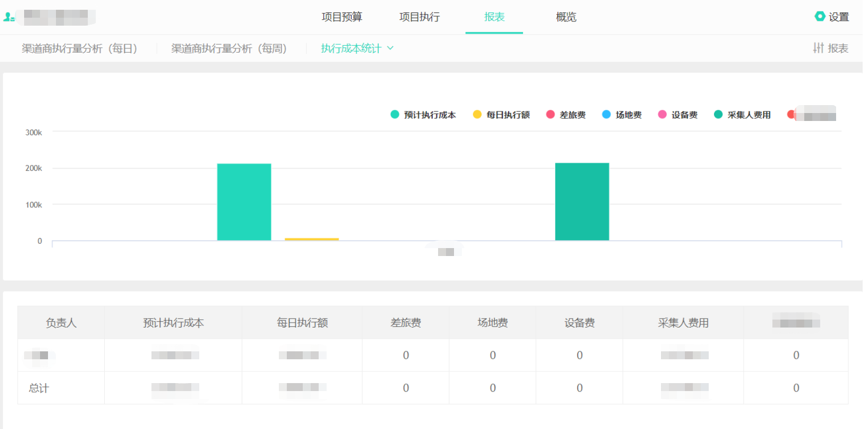
Task: Toggle the 每日执行额 series label in the legend
Action: (508, 115)
